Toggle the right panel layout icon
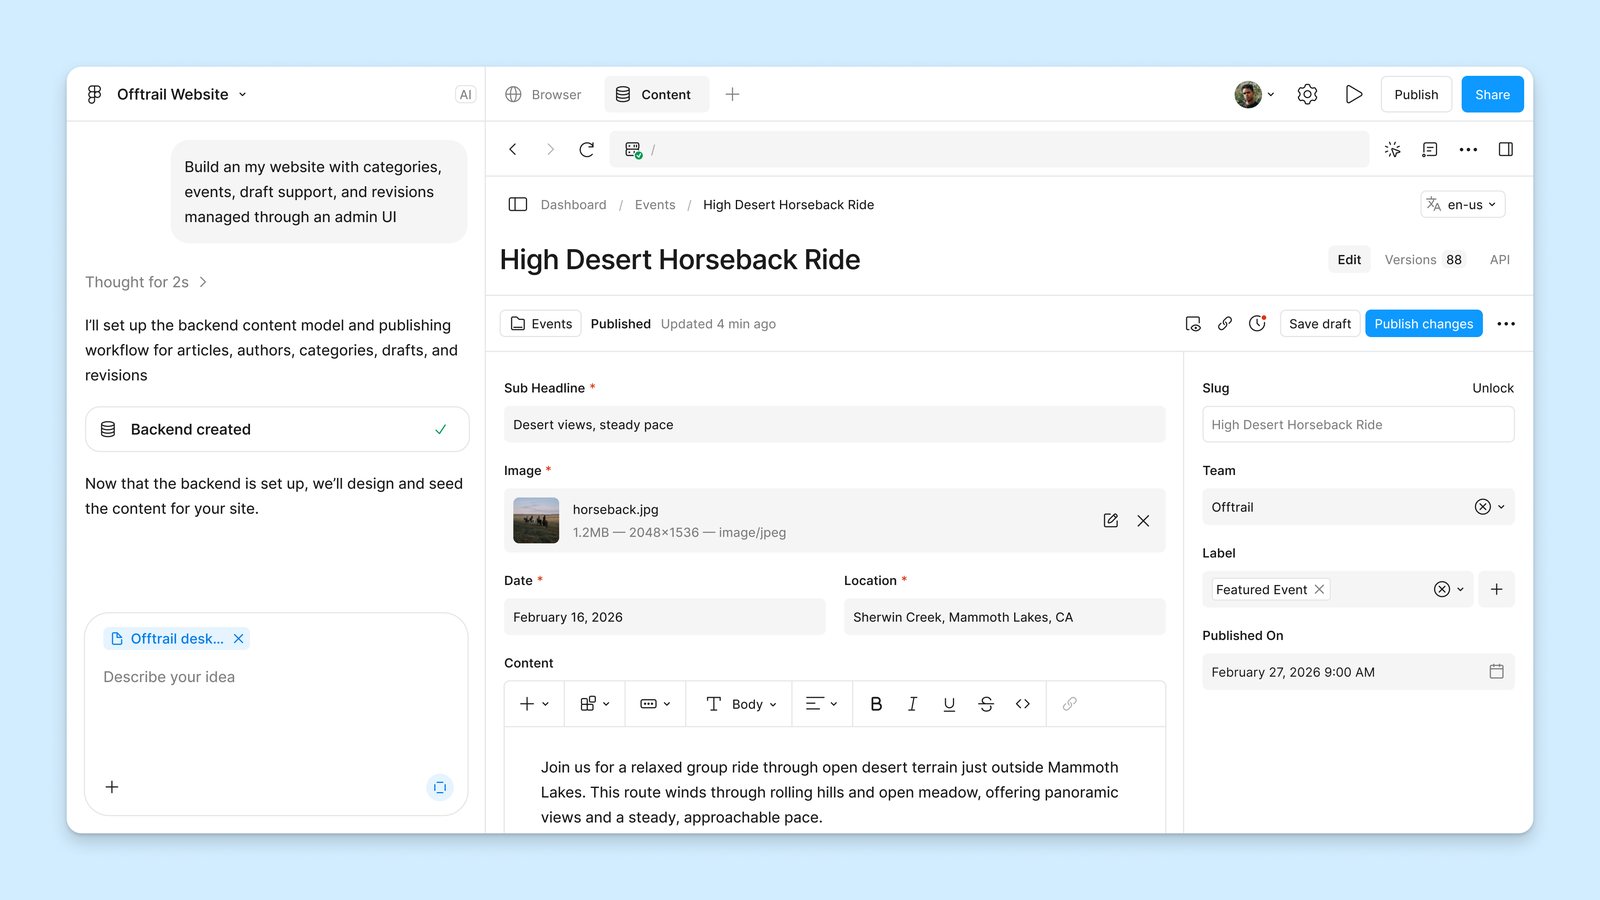Viewport: 1600px width, 900px height. point(1505,149)
